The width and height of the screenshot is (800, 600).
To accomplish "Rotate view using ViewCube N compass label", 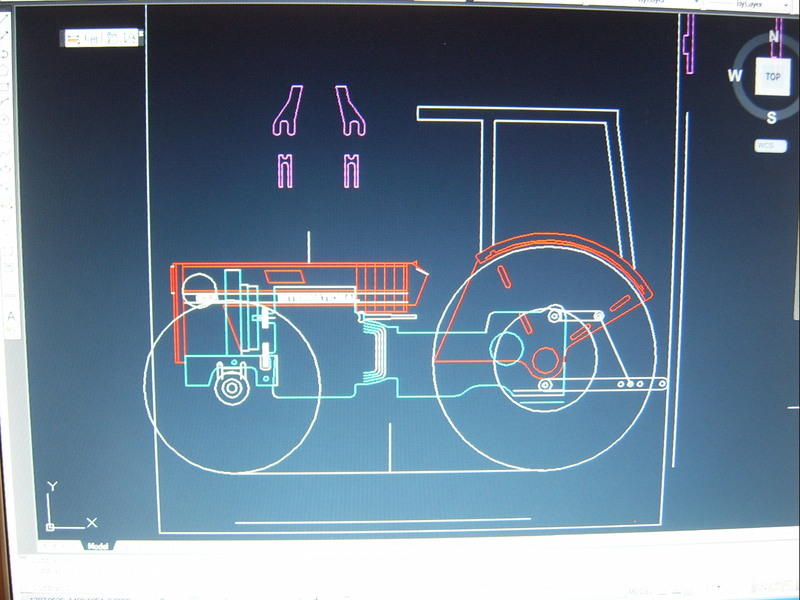I will pyautogui.click(x=773, y=37).
